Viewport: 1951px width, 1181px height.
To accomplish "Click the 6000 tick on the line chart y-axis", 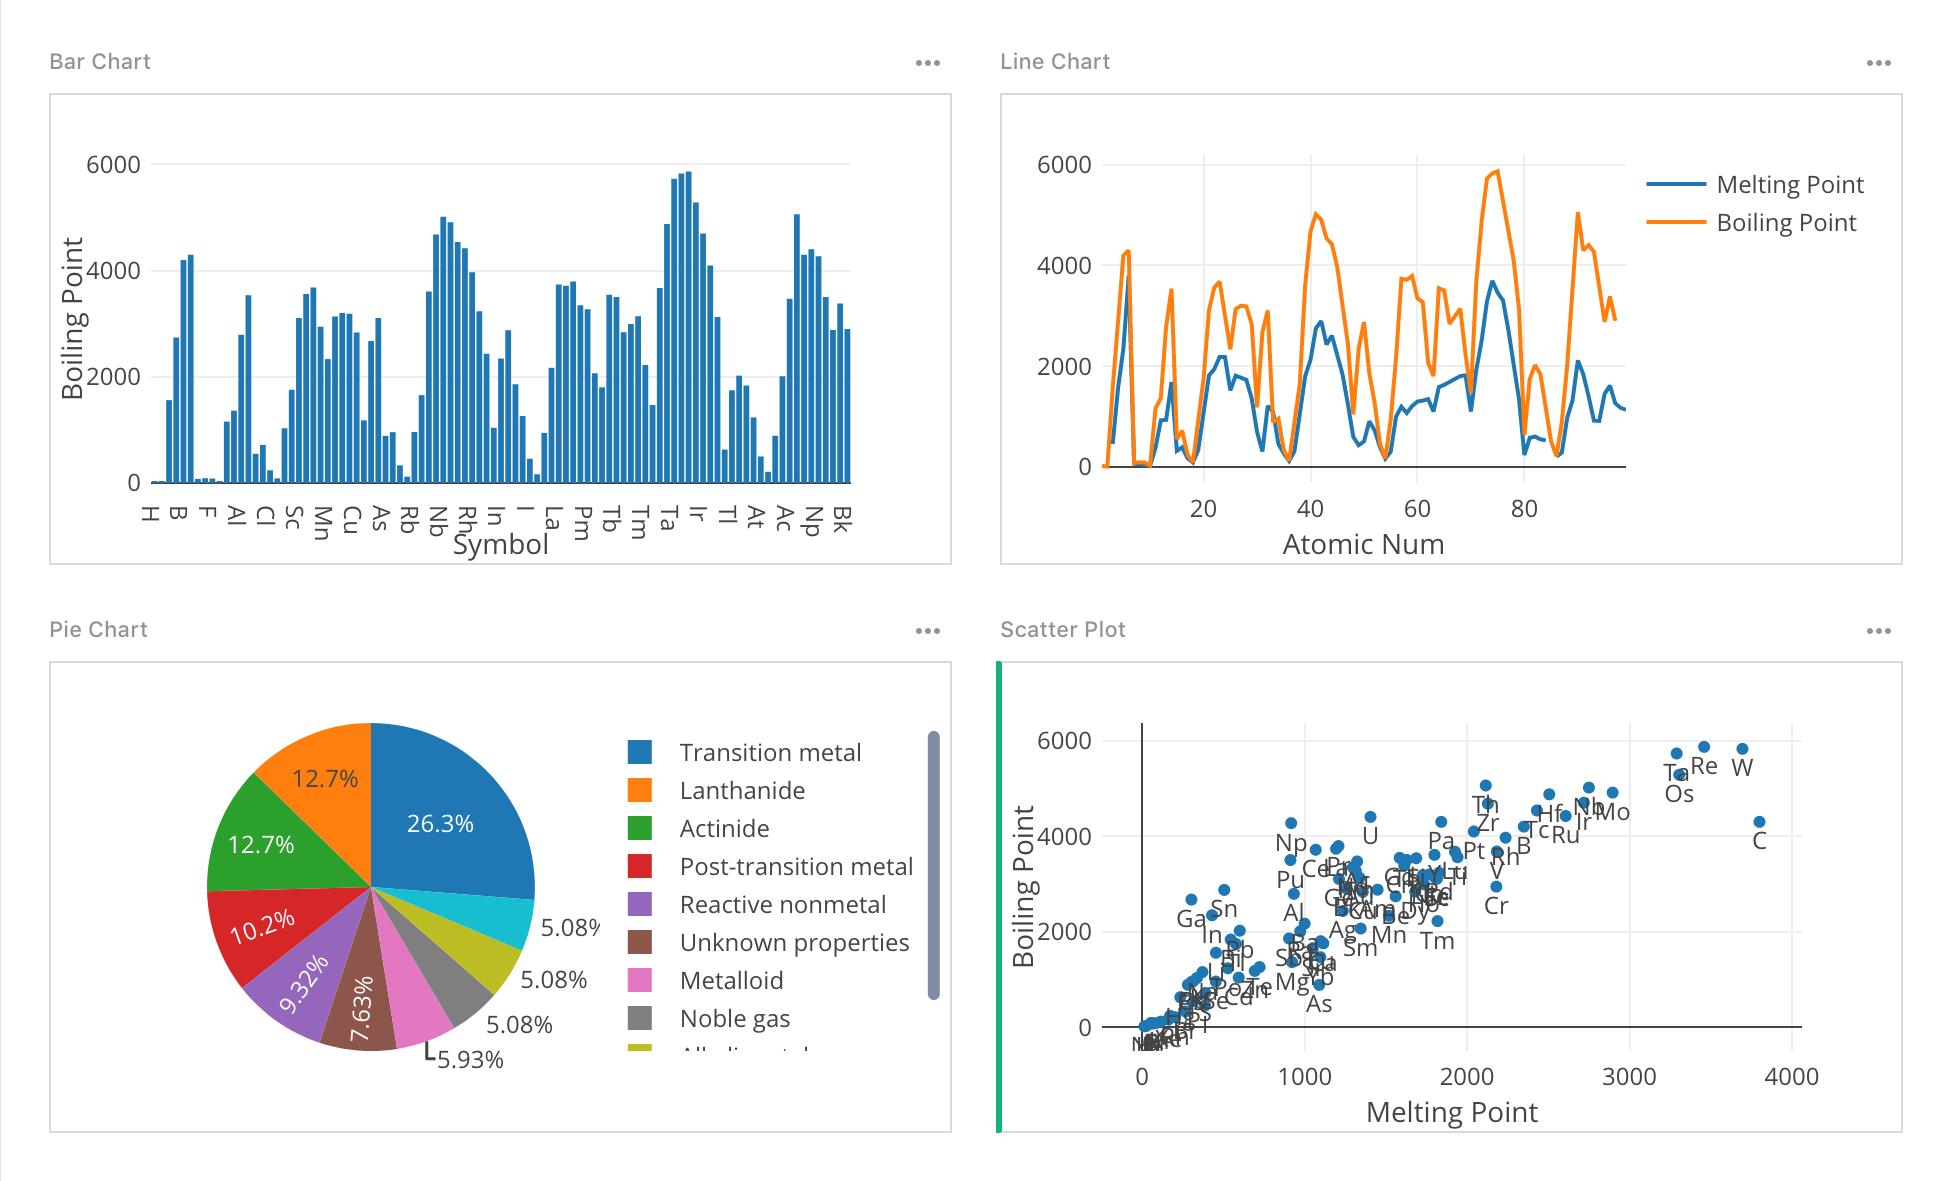I will [x=1064, y=165].
